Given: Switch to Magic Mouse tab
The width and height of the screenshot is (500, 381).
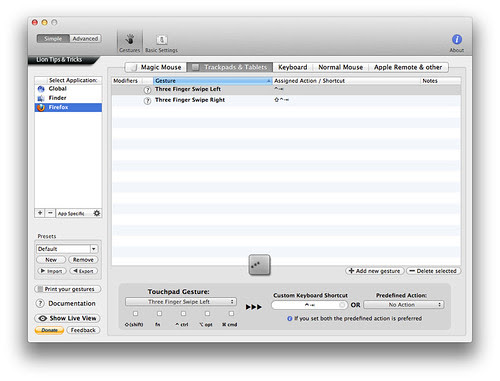Looking at the screenshot, I should pyautogui.click(x=156, y=67).
